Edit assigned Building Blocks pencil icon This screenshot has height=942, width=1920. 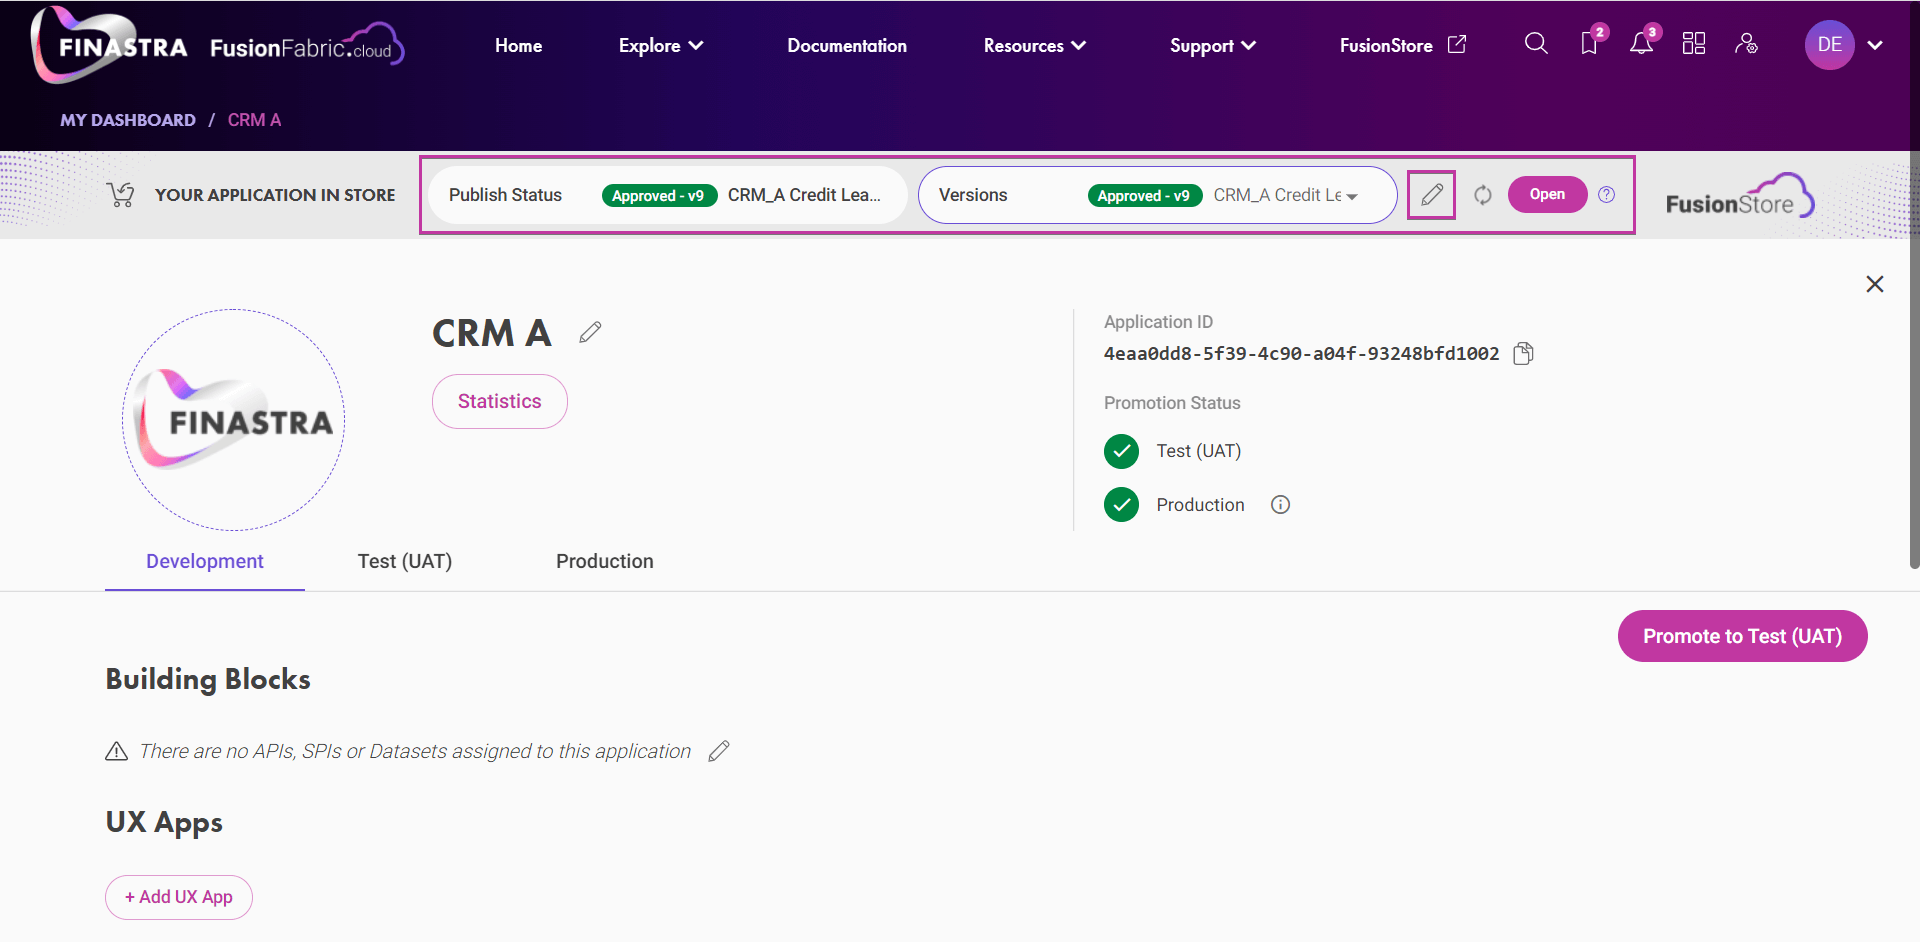(719, 751)
